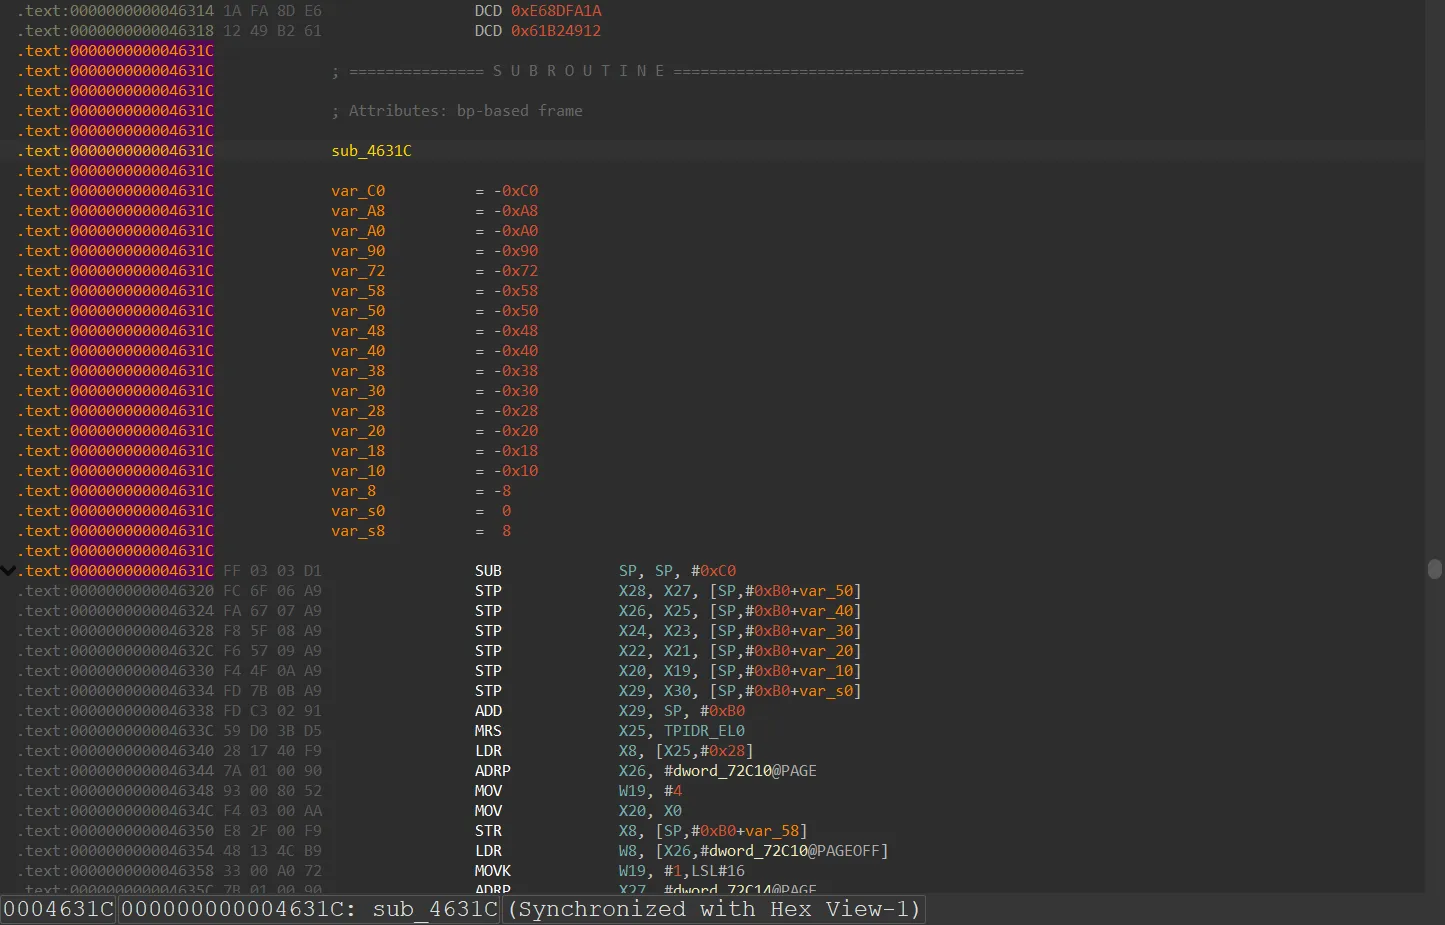This screenshot has height=925, width=1445.
Task: Click the TPIDR_EL0 register operand
Action: click(x=704, y=731)
